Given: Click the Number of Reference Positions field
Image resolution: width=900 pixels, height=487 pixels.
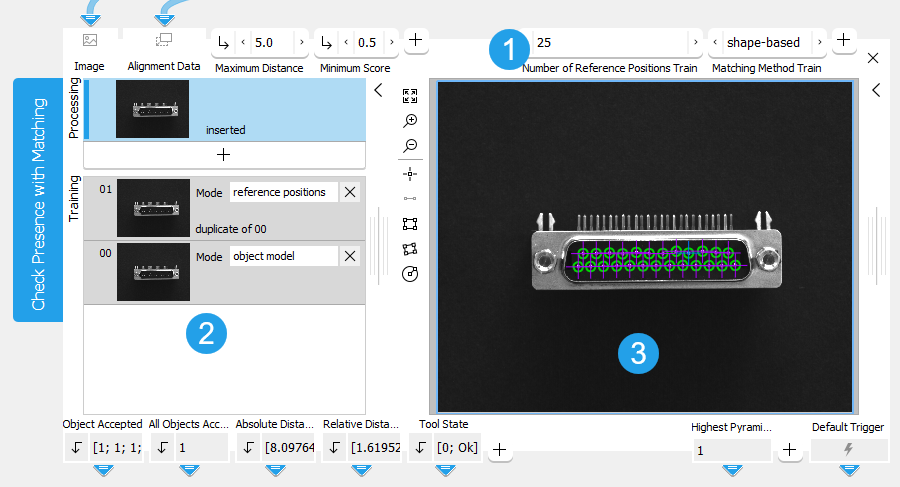Looking at the screenshot, I should [610, 42].
